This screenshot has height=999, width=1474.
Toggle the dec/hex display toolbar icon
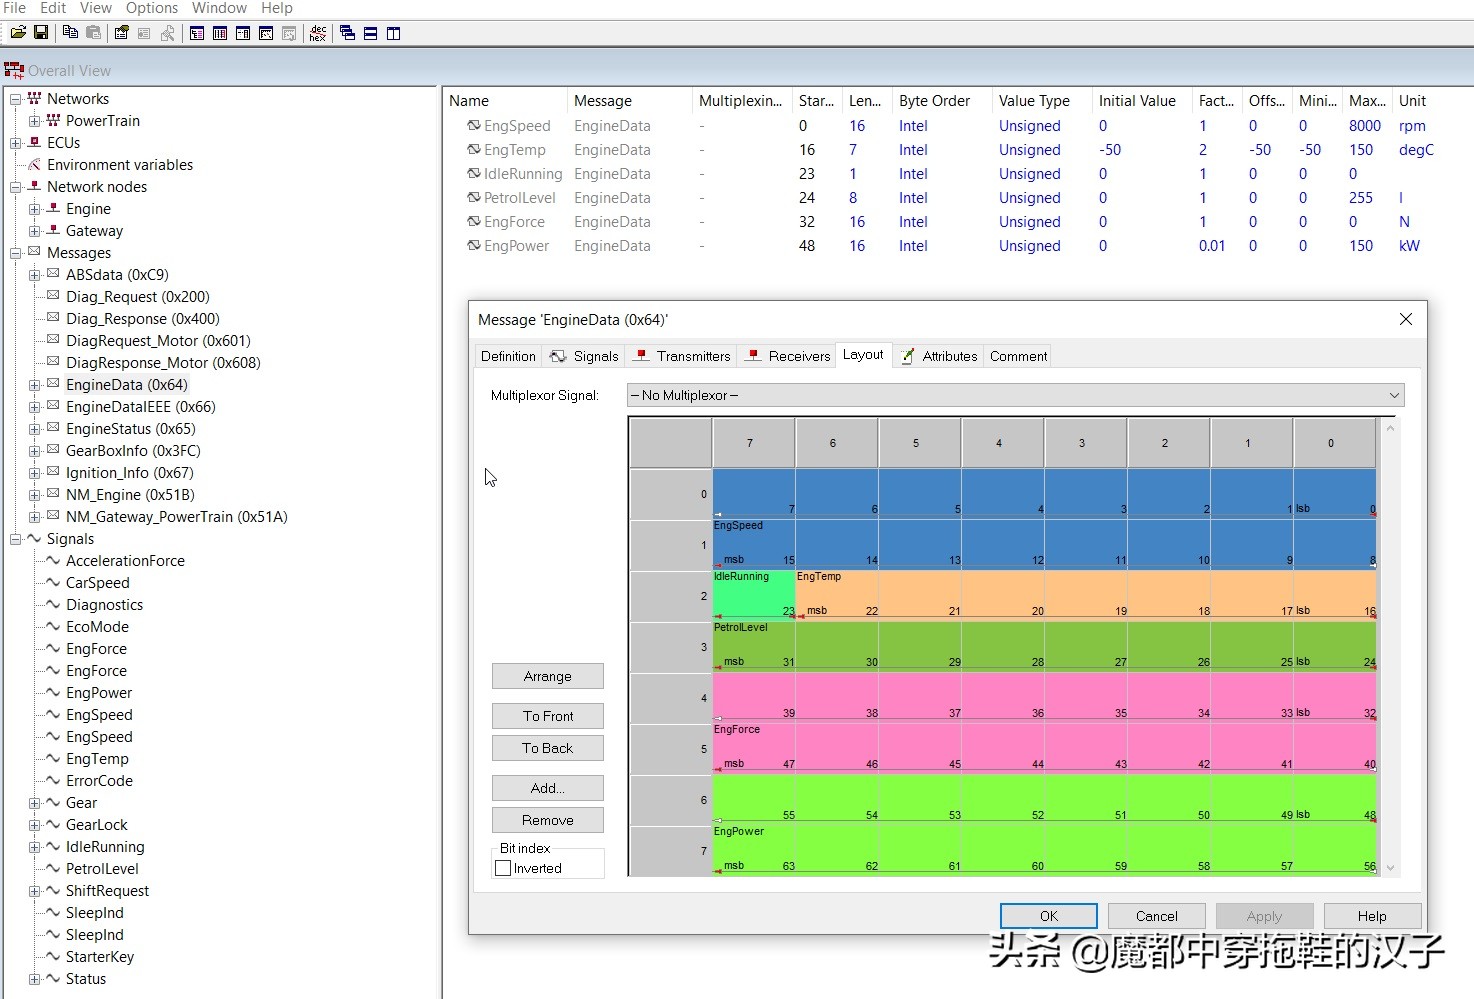click(318, 33)
